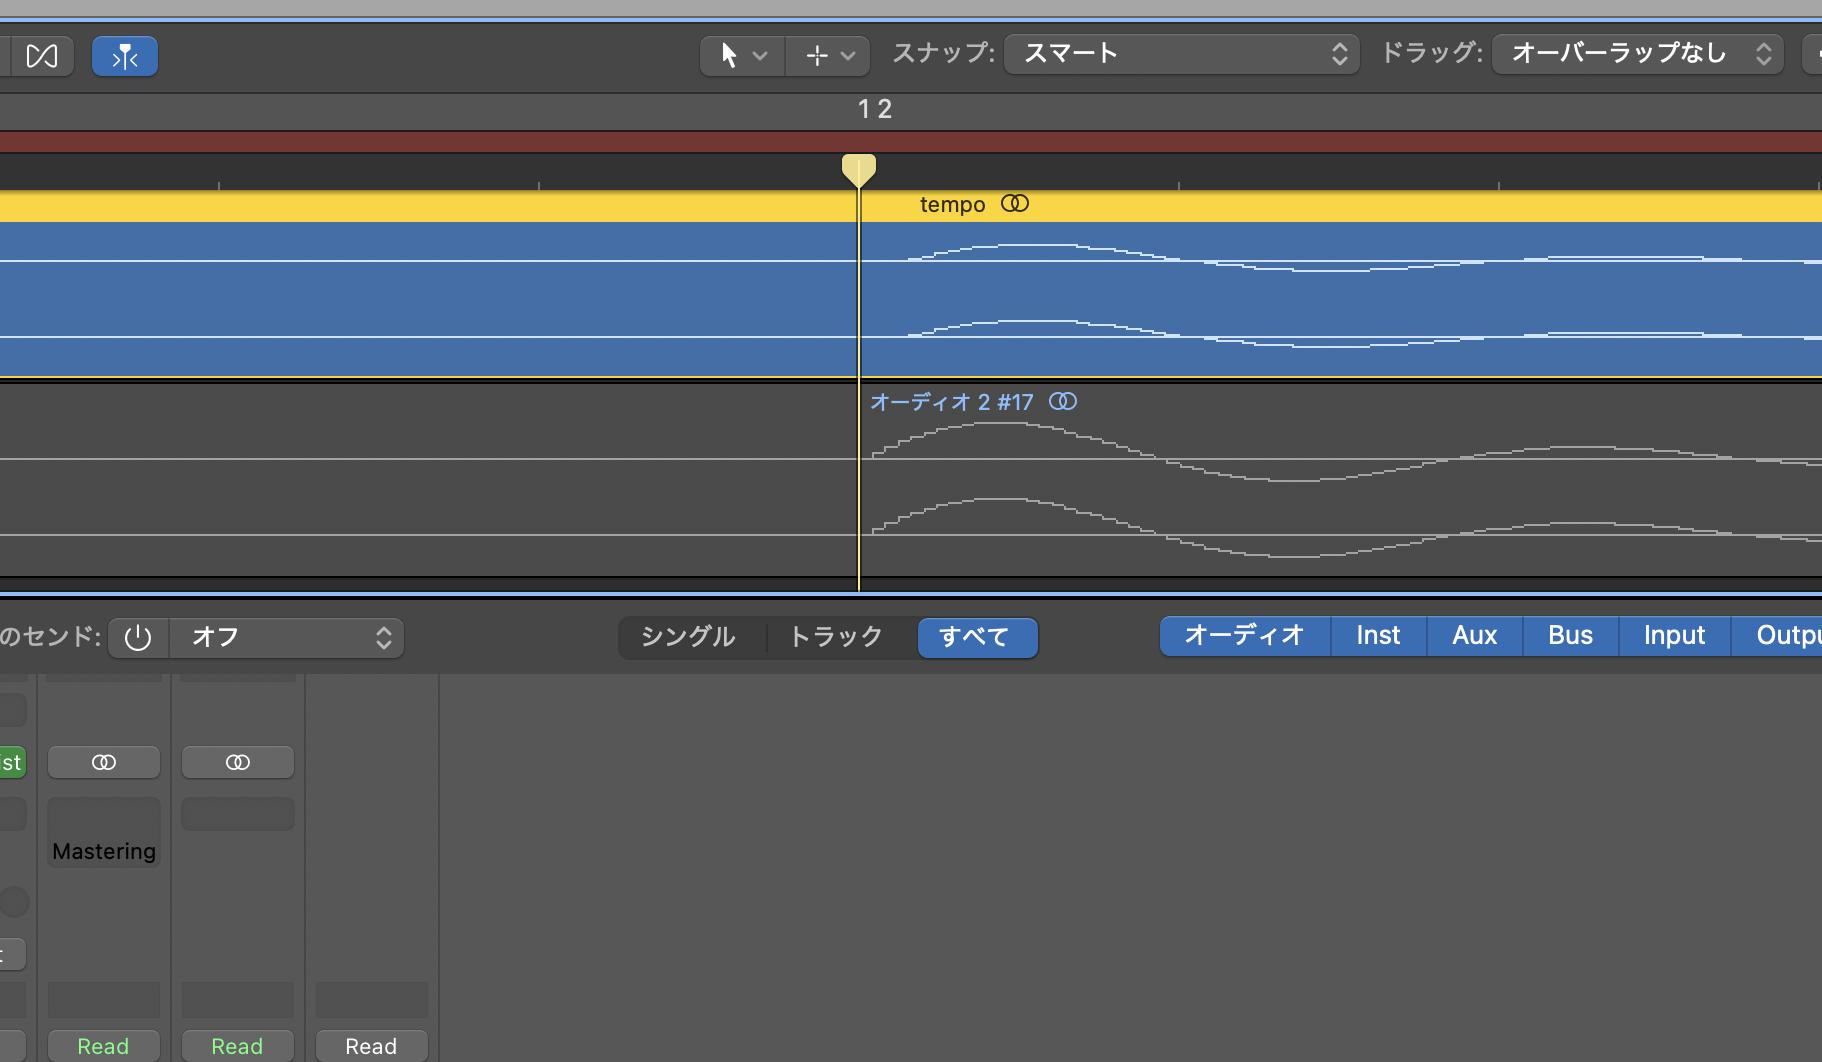Switch mixer view to シングル

click(x=688, y=637)
